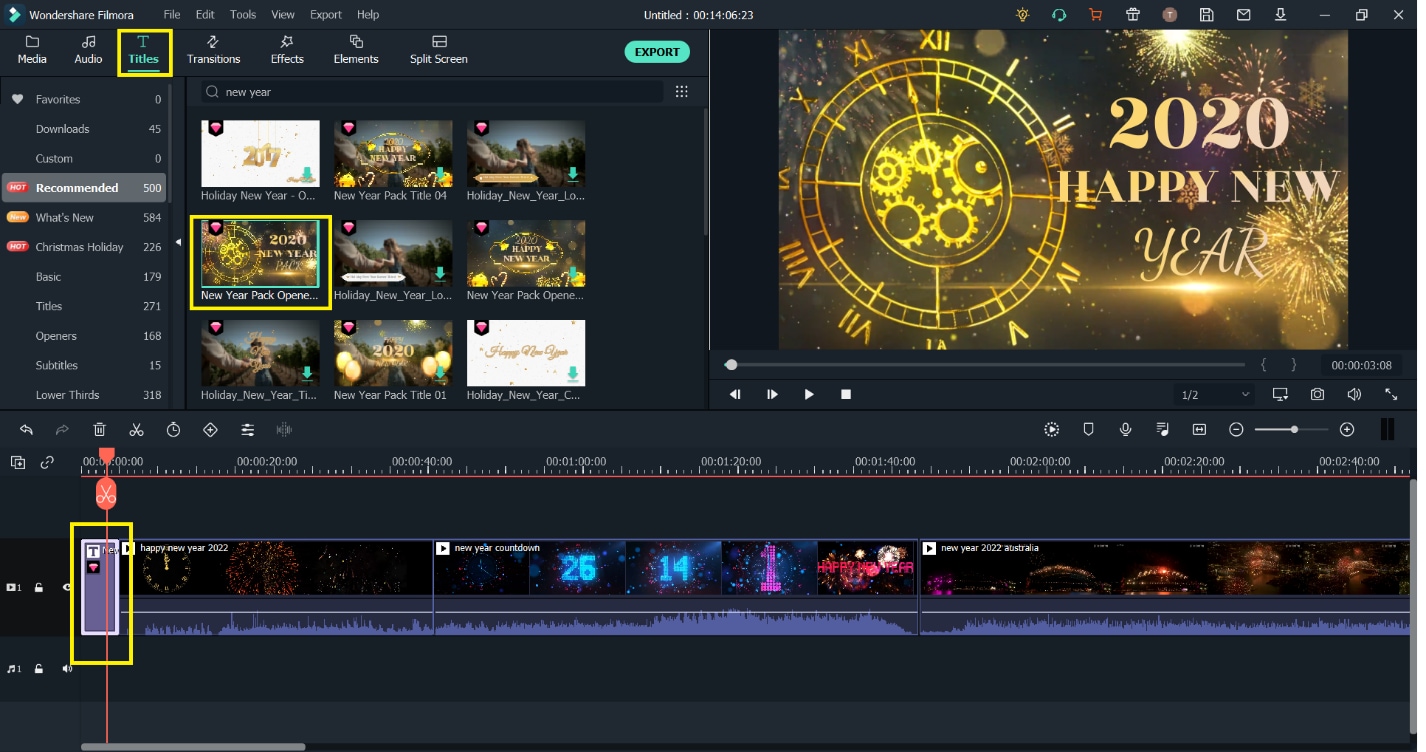Open the Media tab
This screenshot has height=752, width=1426.
pyautogui.click(x=32, y=50)
